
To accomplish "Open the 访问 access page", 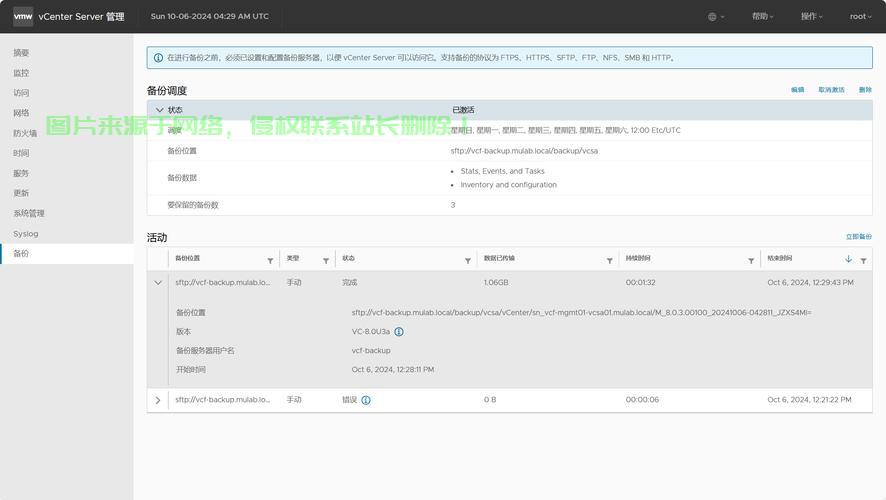I will [x=21, y=93].
